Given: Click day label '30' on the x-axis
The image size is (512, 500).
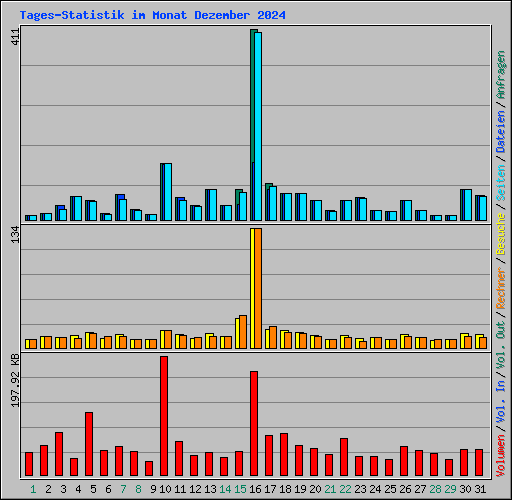Looking at the screenshot, I should click(x=465, y=489).
